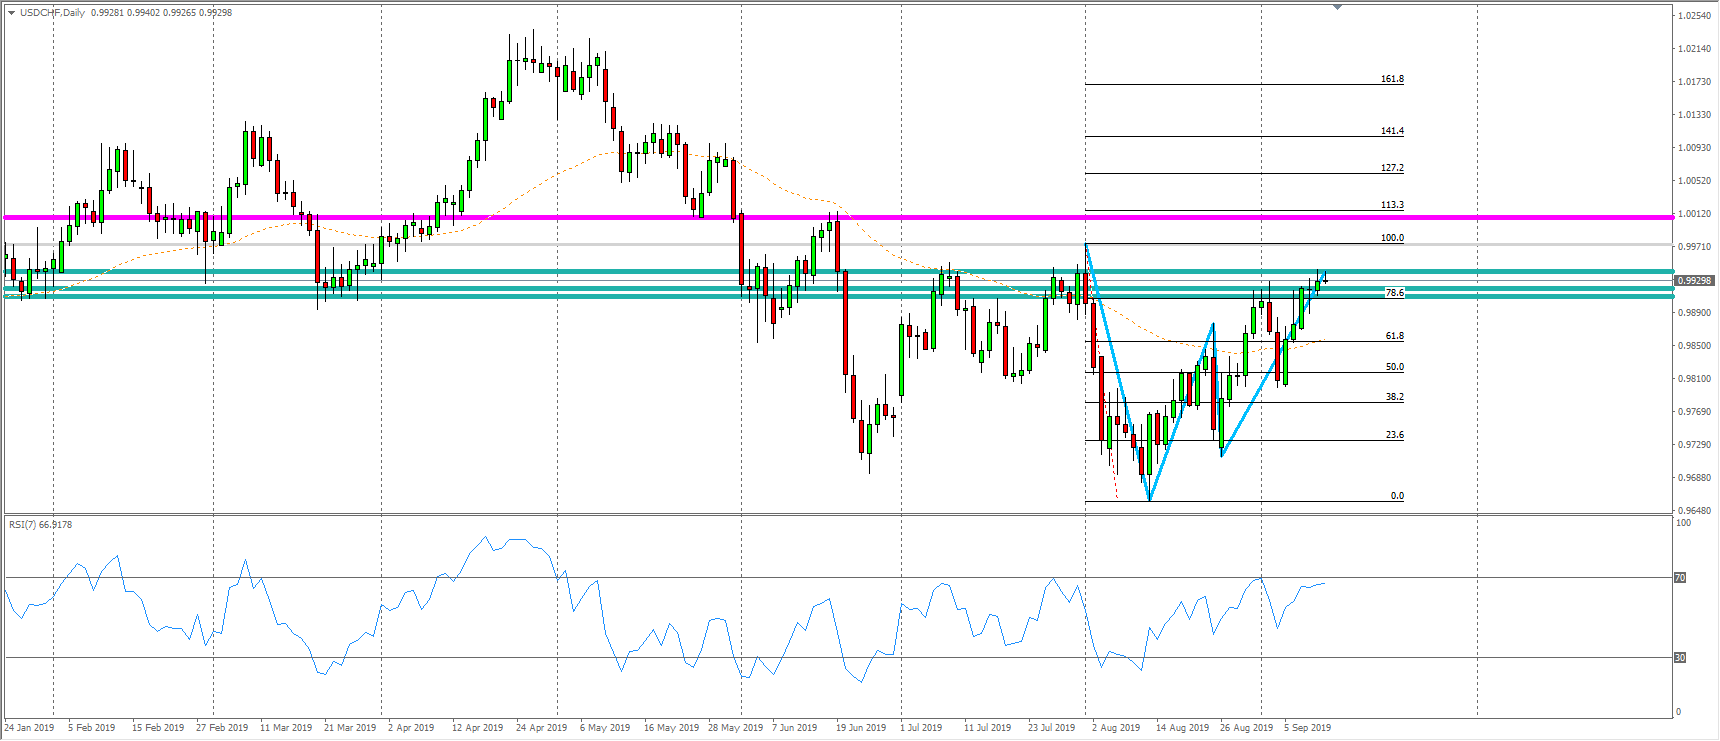
Task: Click the 28 May 2019 date label
Action: [735, 728]
